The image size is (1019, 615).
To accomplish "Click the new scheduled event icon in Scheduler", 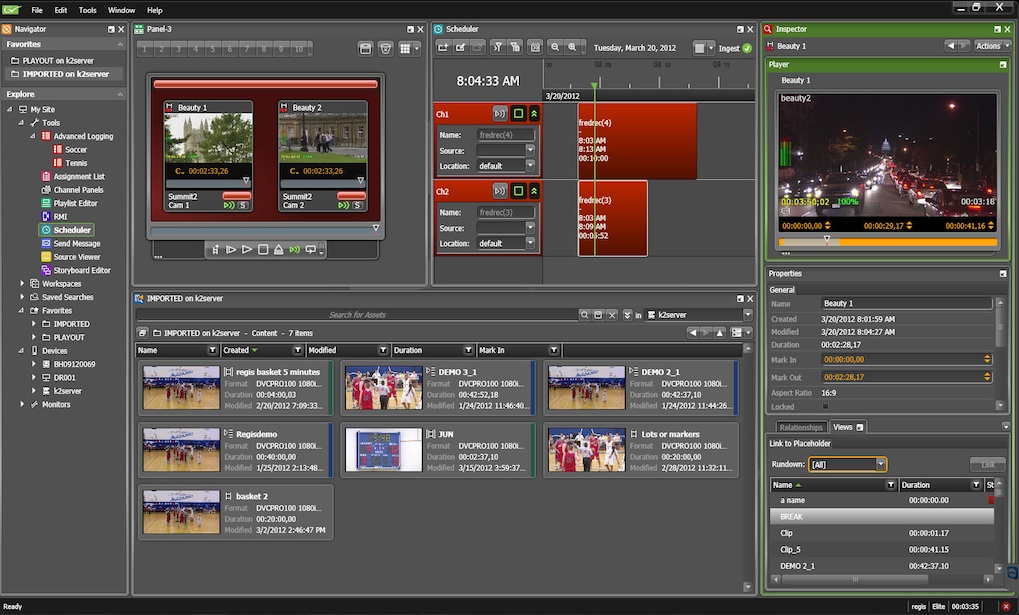I will [443, 47].
